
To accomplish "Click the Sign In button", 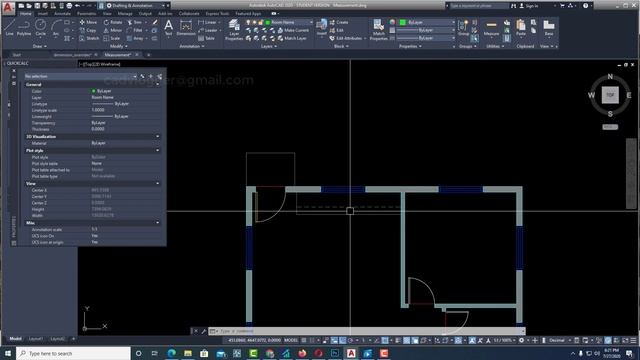I will [x=529, y=6].
